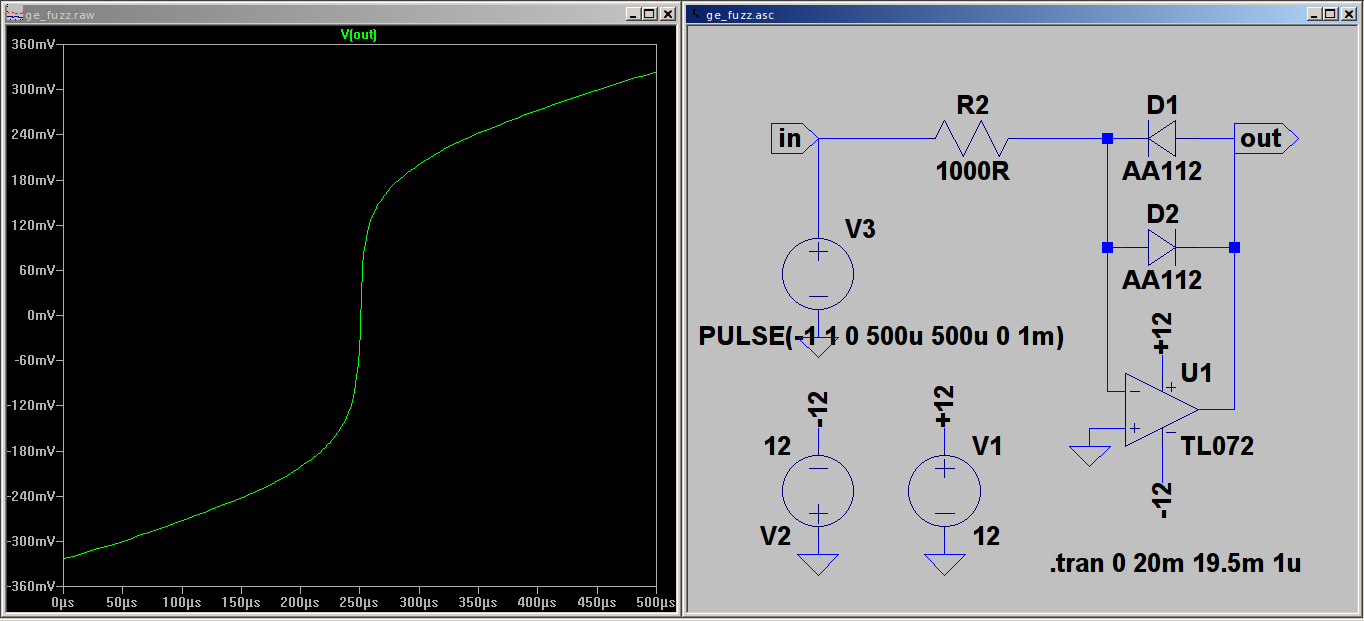Click the 0µs x-axis label
1364x621 pixels.
click(63, 604)
